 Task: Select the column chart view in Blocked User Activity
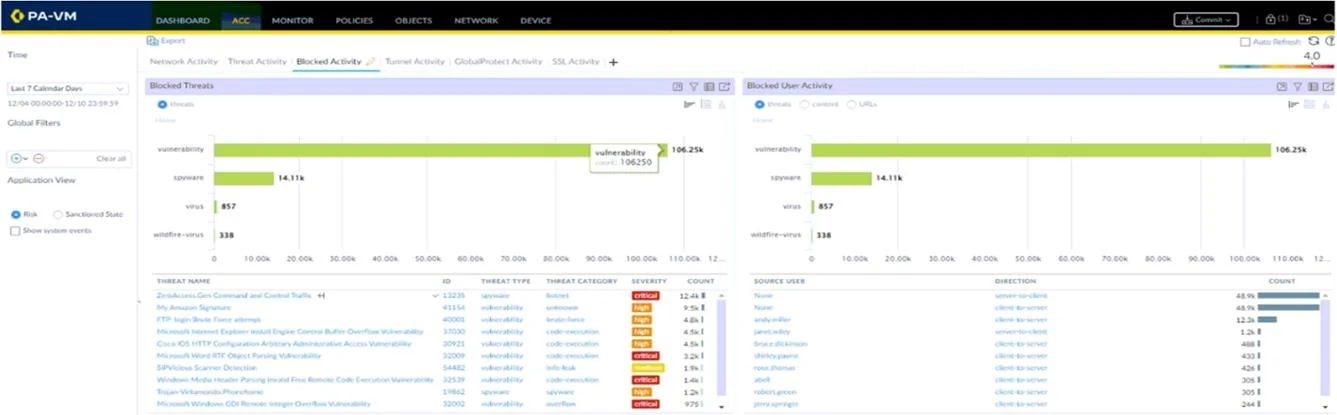(1326, 104)
